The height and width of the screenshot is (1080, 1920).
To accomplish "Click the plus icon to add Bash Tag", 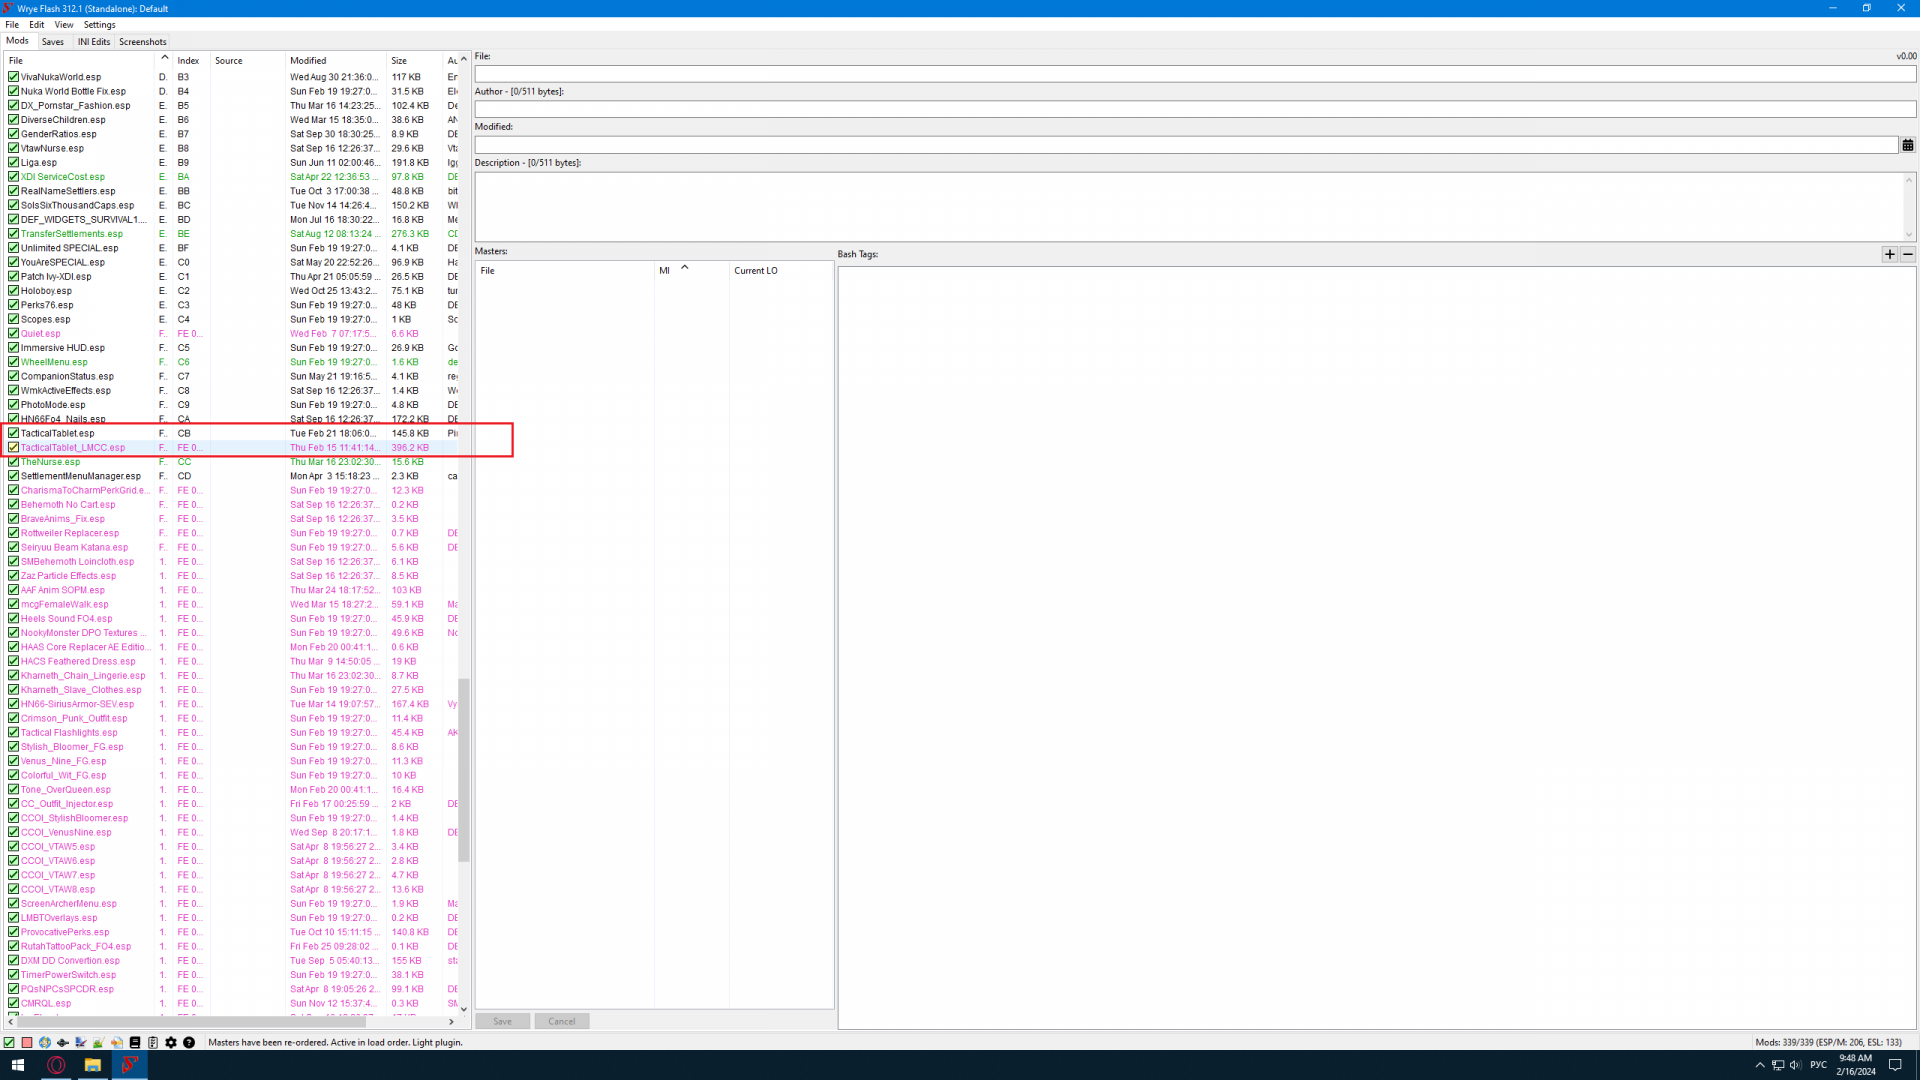I will click(1889, 254).
